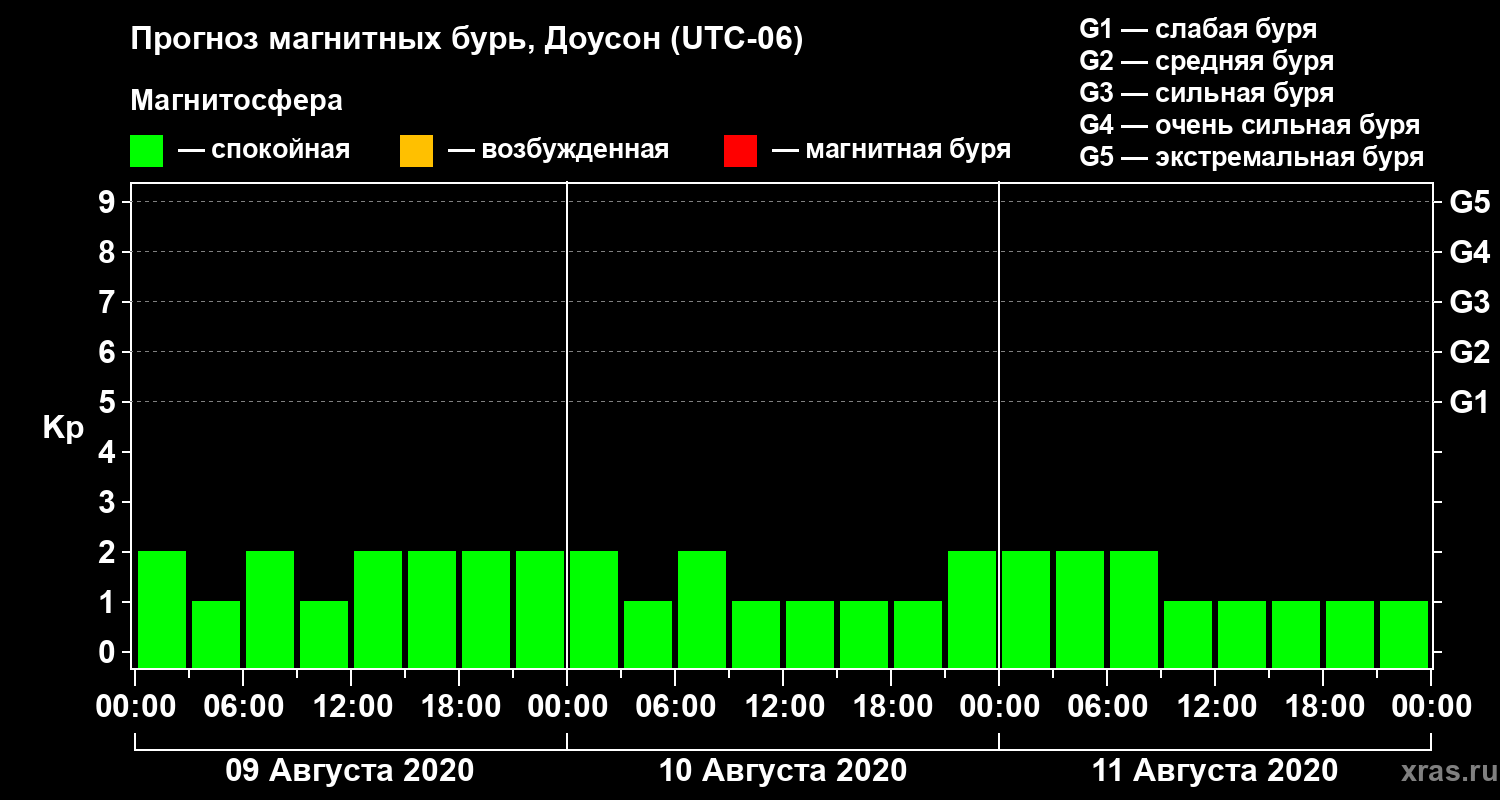This screenshot has height=800, width=1500.
Task: Click the Kp 1 bar at 09:00 on 09 Августа
Action: [324, 634]
